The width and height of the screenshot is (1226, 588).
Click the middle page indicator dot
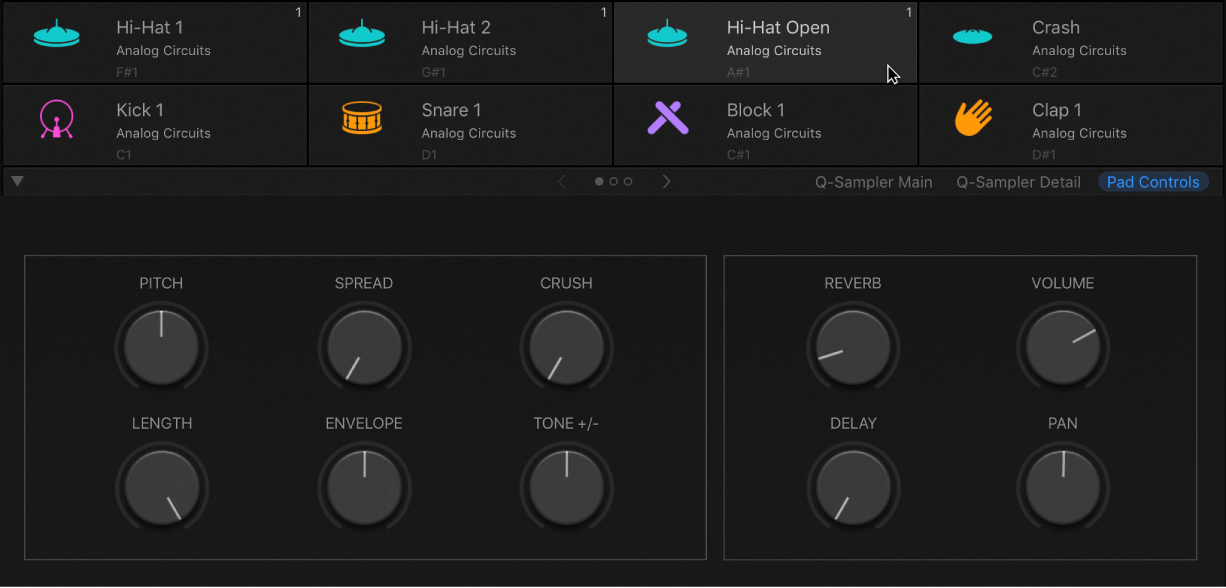(613, 181)
